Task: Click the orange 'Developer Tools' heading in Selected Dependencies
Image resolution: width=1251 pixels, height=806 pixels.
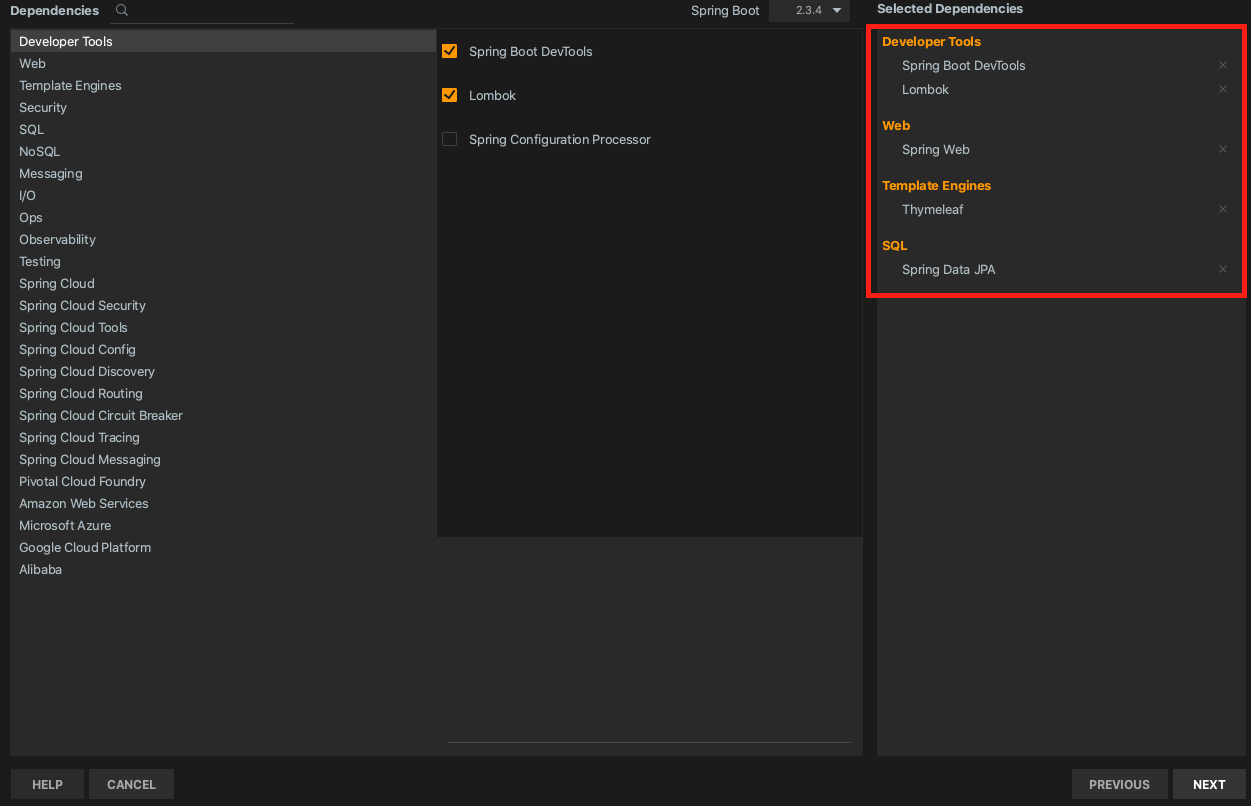Action: (x=931, y=41)
